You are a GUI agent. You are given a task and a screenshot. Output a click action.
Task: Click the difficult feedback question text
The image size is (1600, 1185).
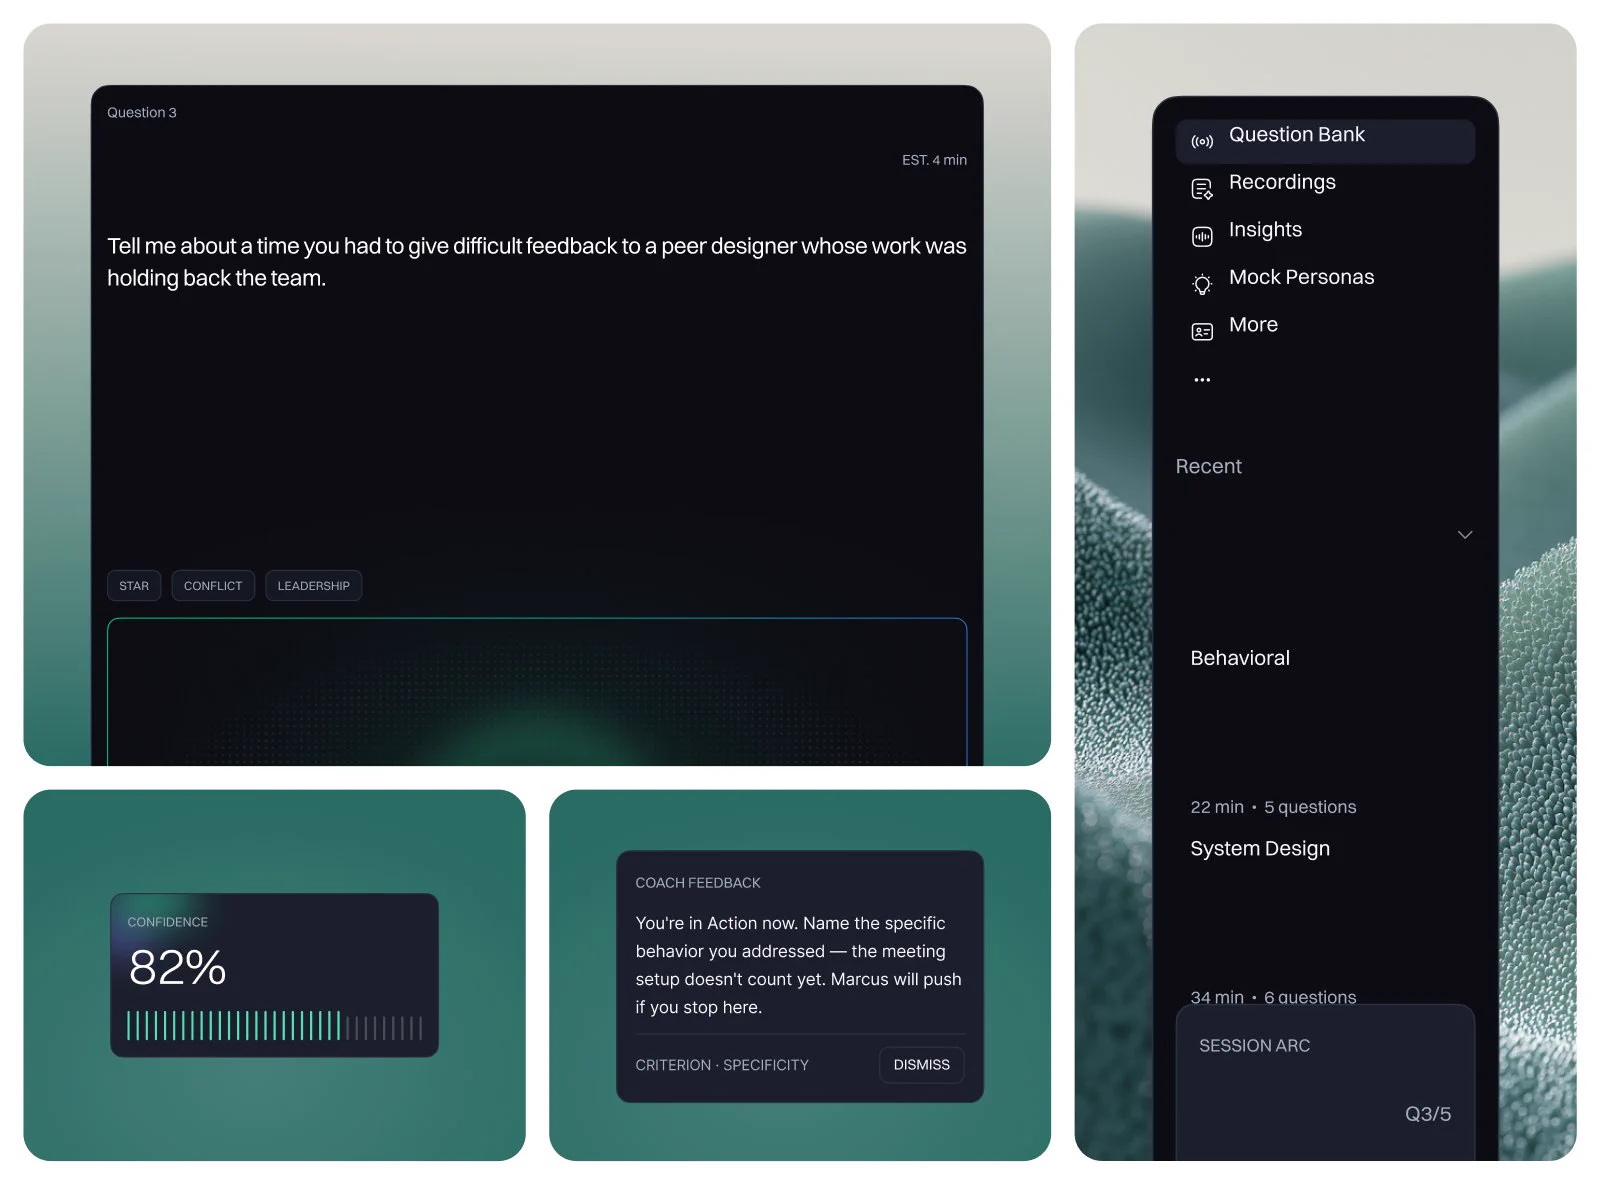[x=537, y=262]
